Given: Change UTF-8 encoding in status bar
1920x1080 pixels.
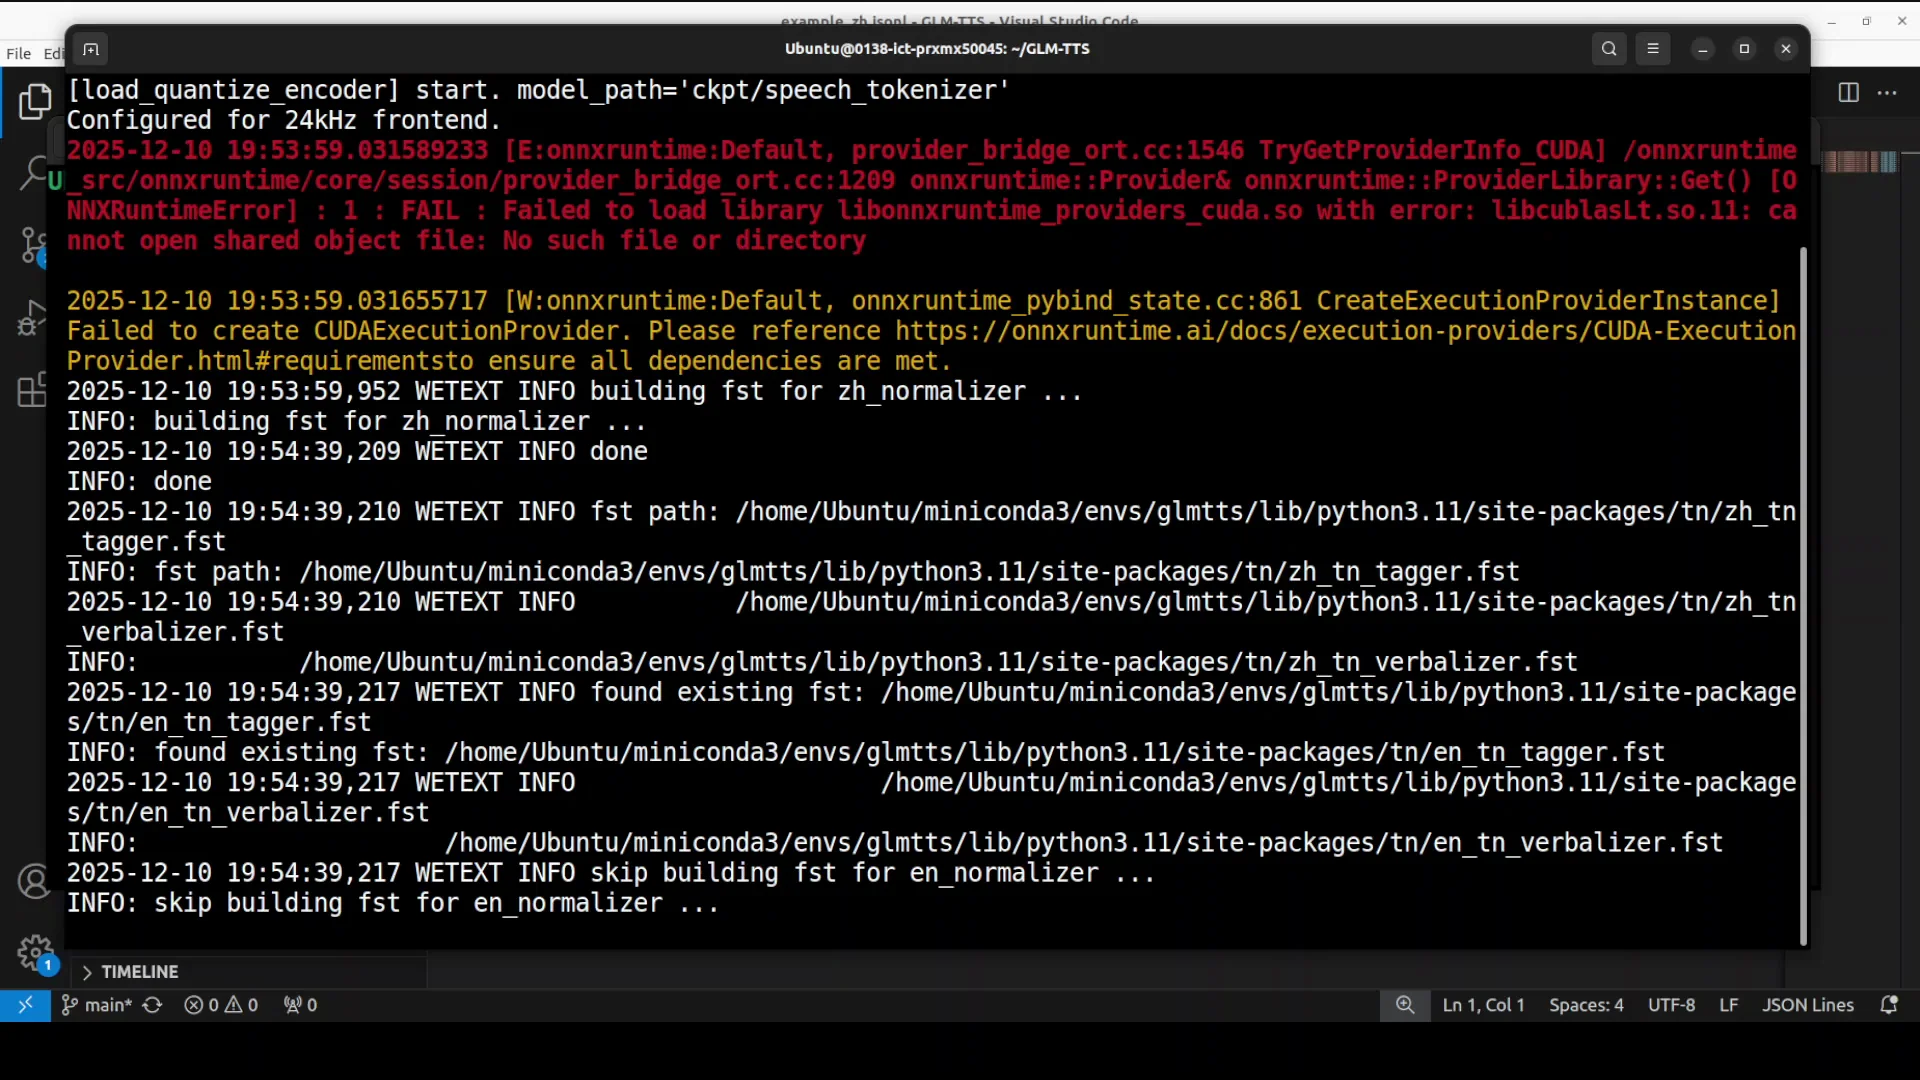Looking at the screenshot, I should click(x=1672, y=1005).
